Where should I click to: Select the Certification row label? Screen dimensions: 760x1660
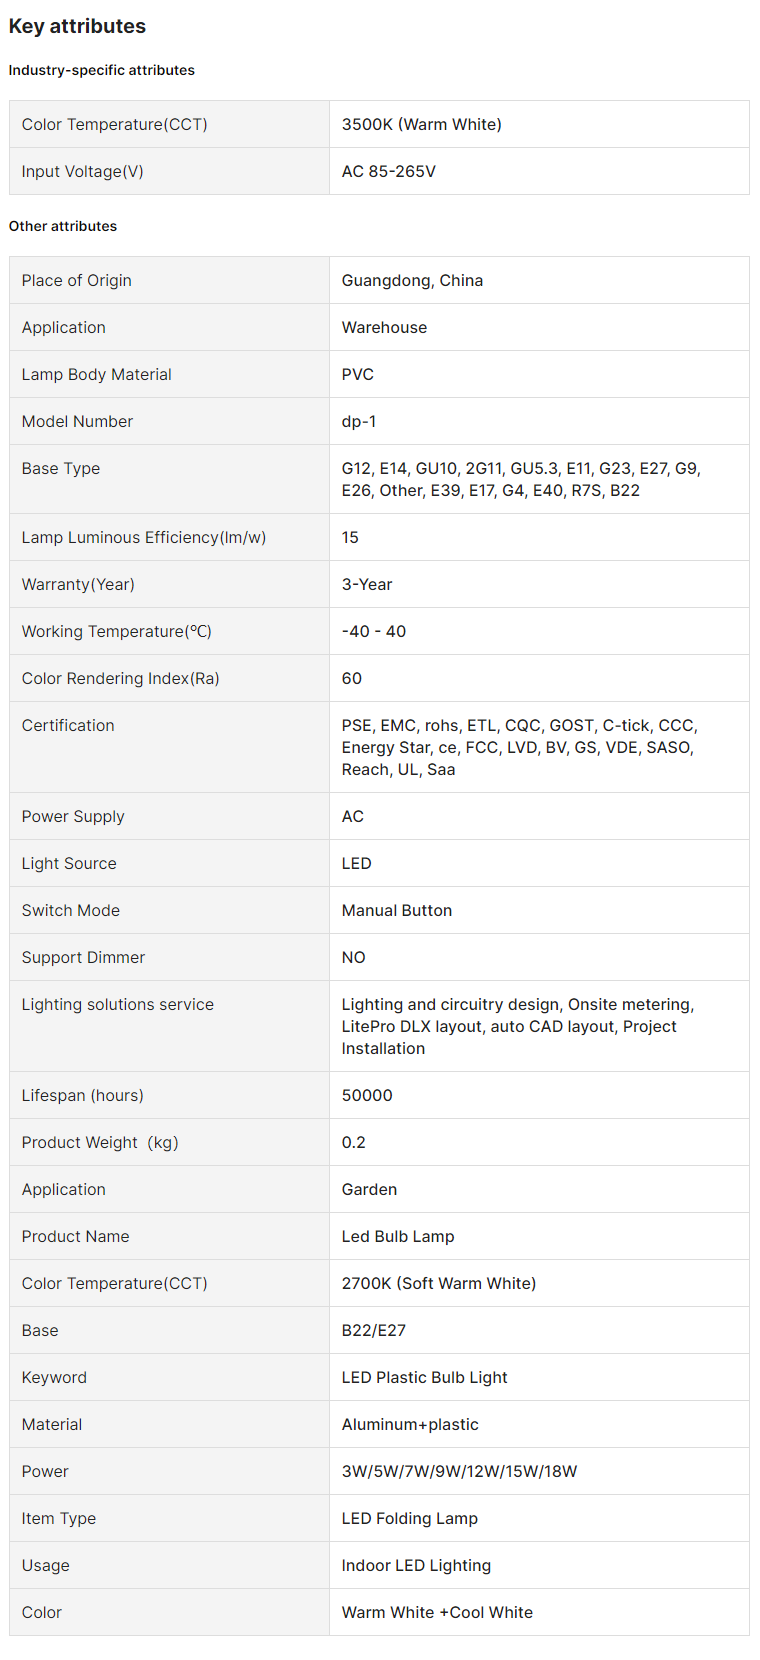click(68, 725)
